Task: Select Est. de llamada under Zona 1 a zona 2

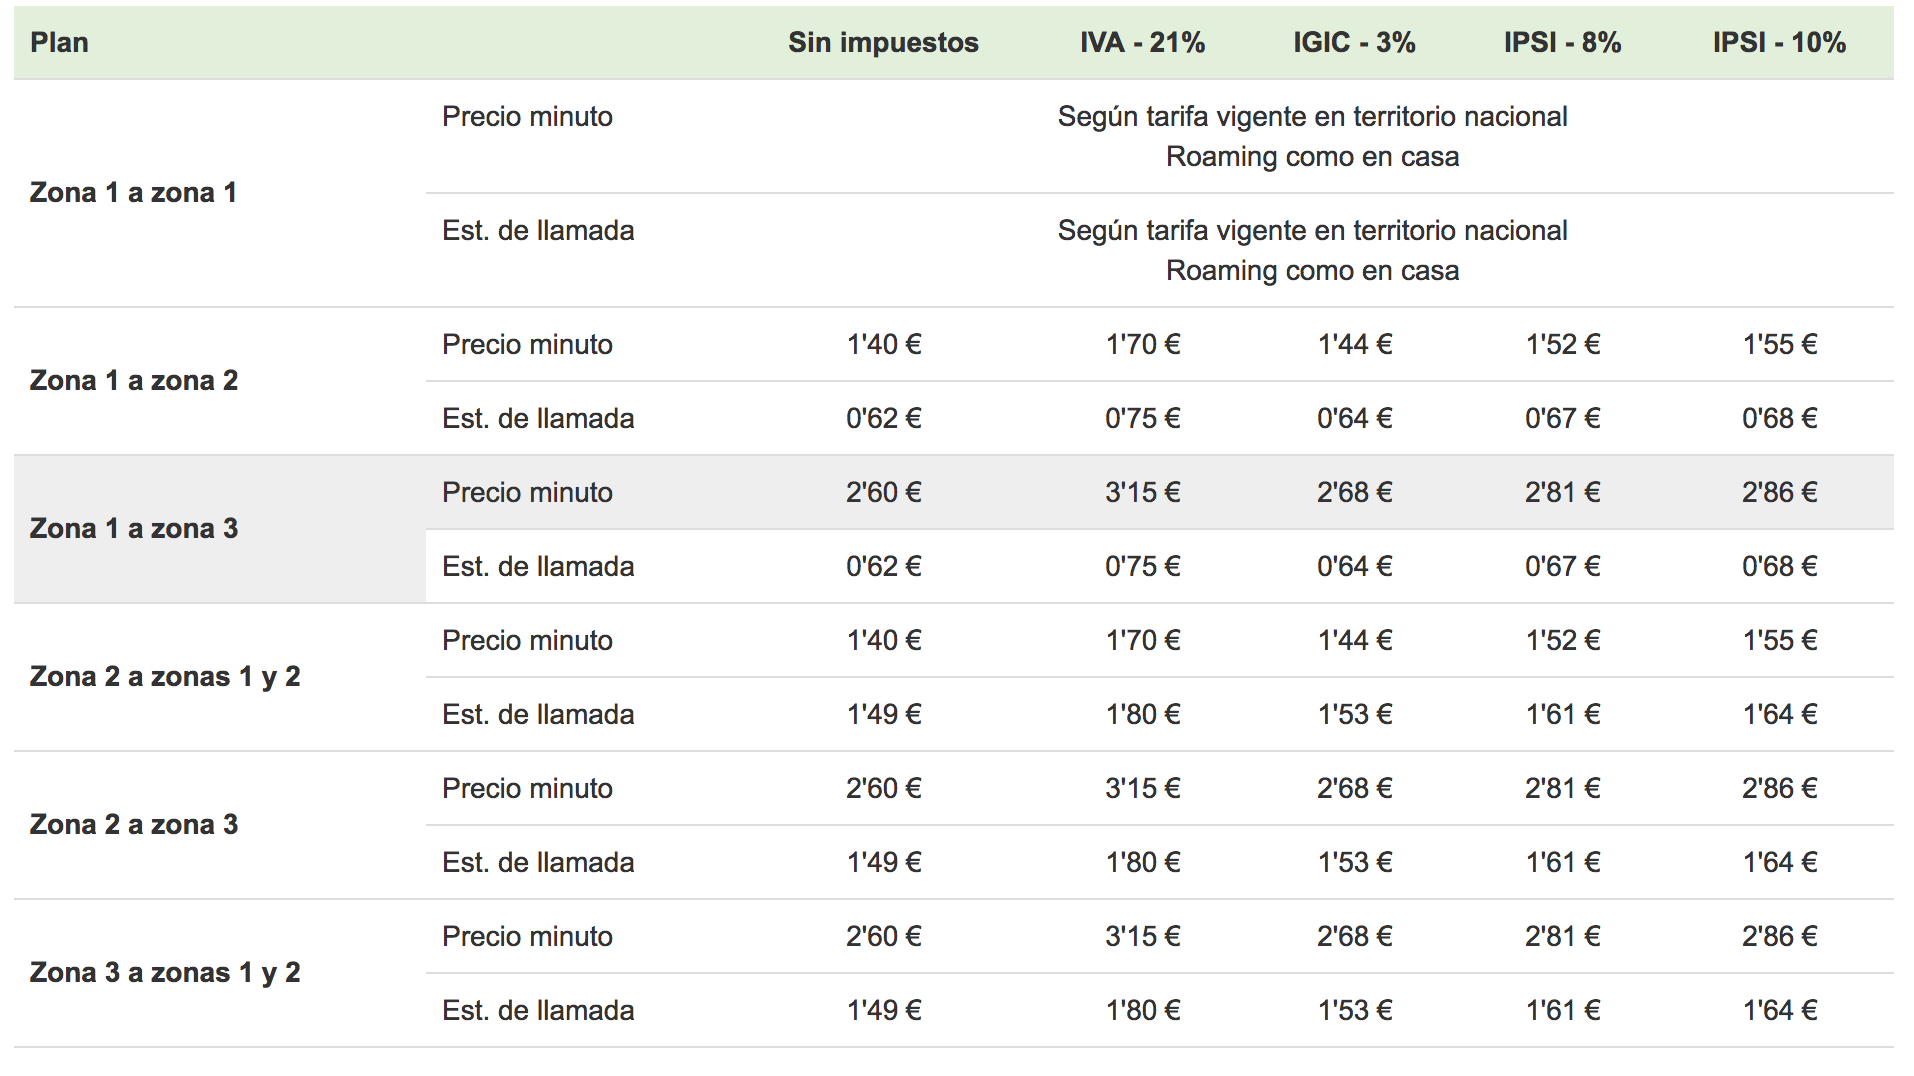Action: click(538, 419)
